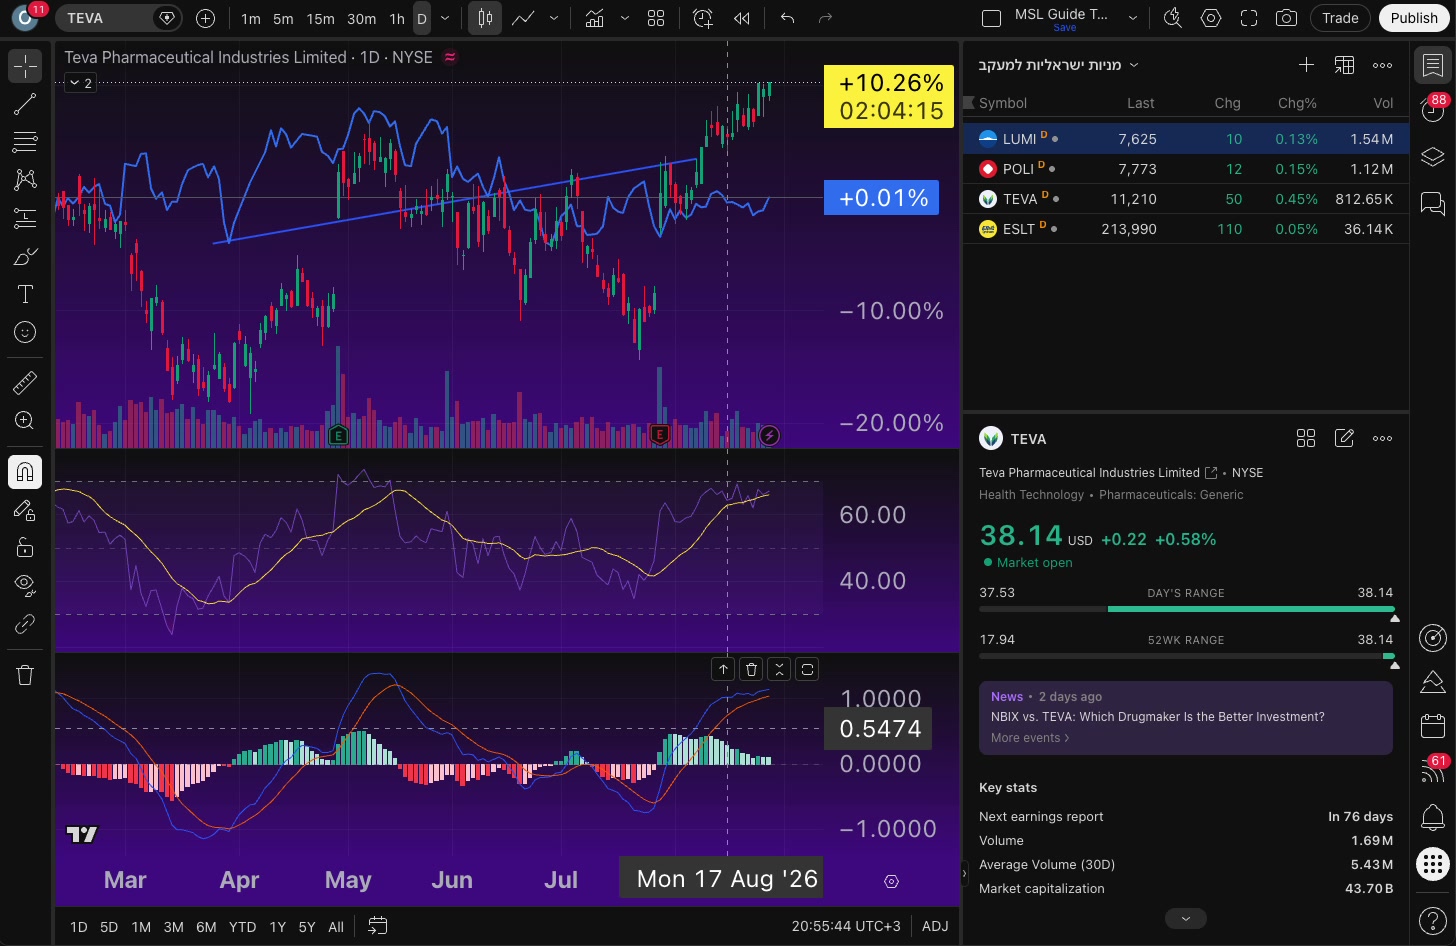Select the crosshair cursor tool

25,66
